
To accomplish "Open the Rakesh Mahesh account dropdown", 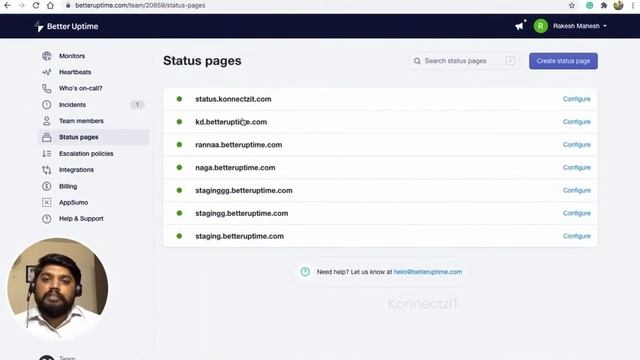I will point(580,26).
